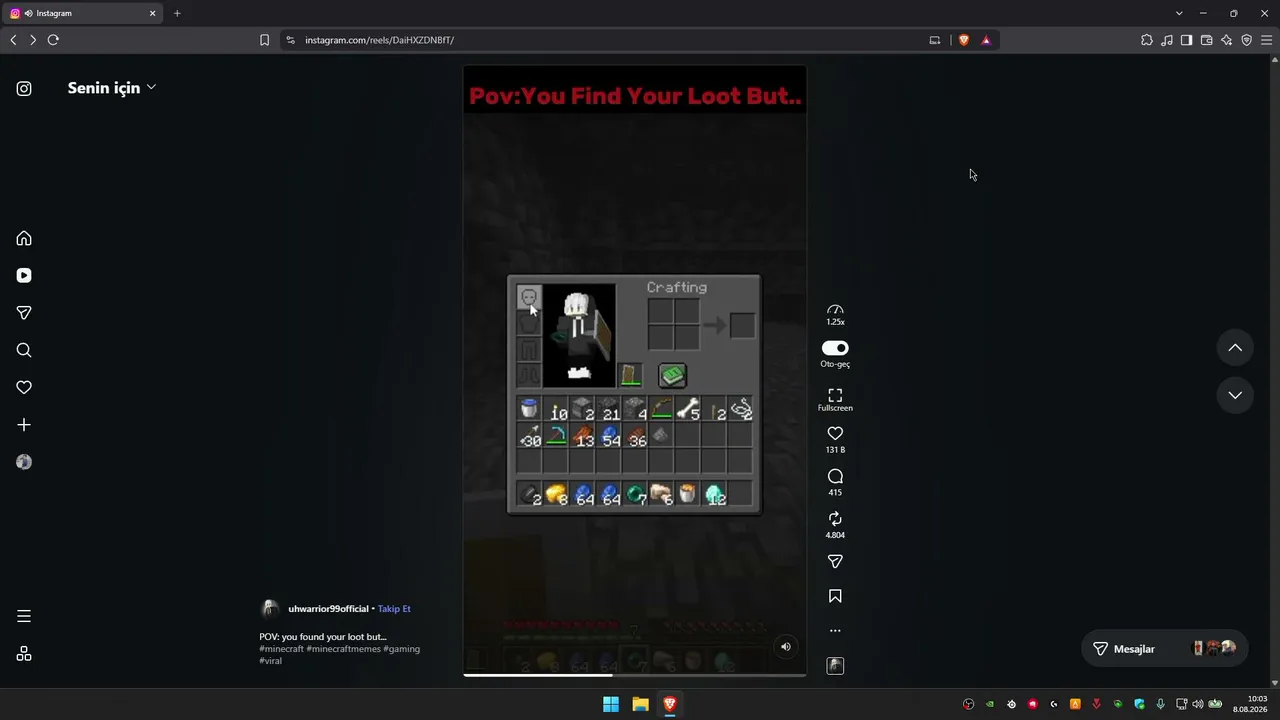1280x720 pixels.
Task: Open Brave browser from the taskbar
Action: tap(670, 704)
